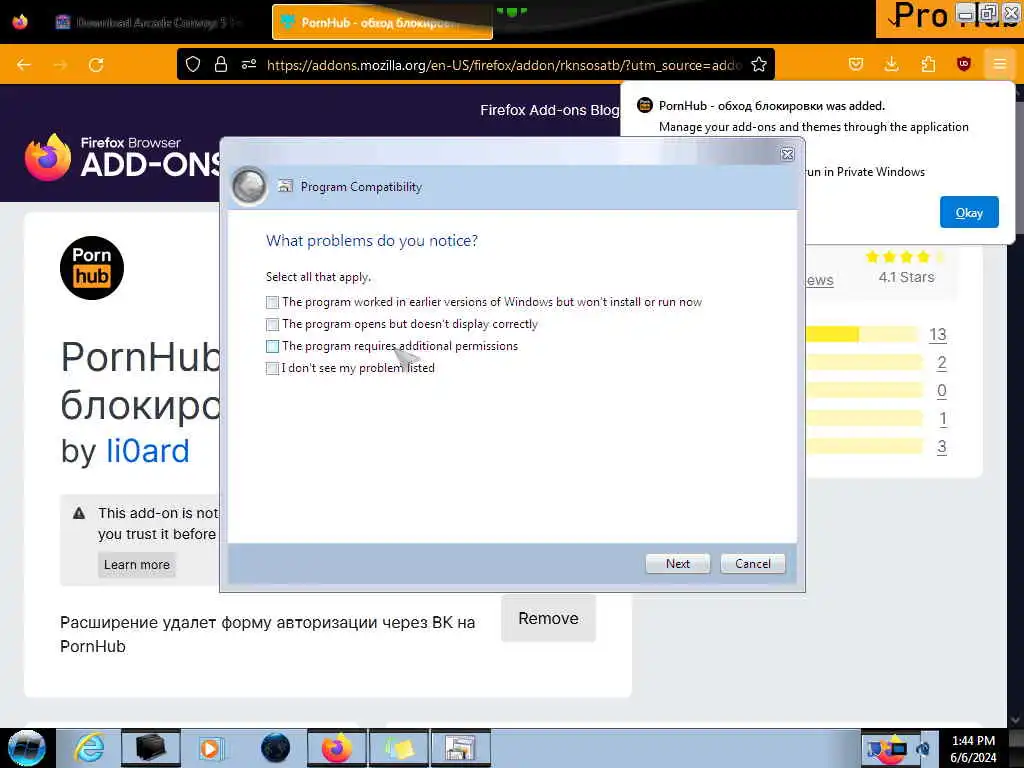Click the dialog's round back arrow button
The width and height of the screenshot is (1024, 768).
click(x=249, y=186)
